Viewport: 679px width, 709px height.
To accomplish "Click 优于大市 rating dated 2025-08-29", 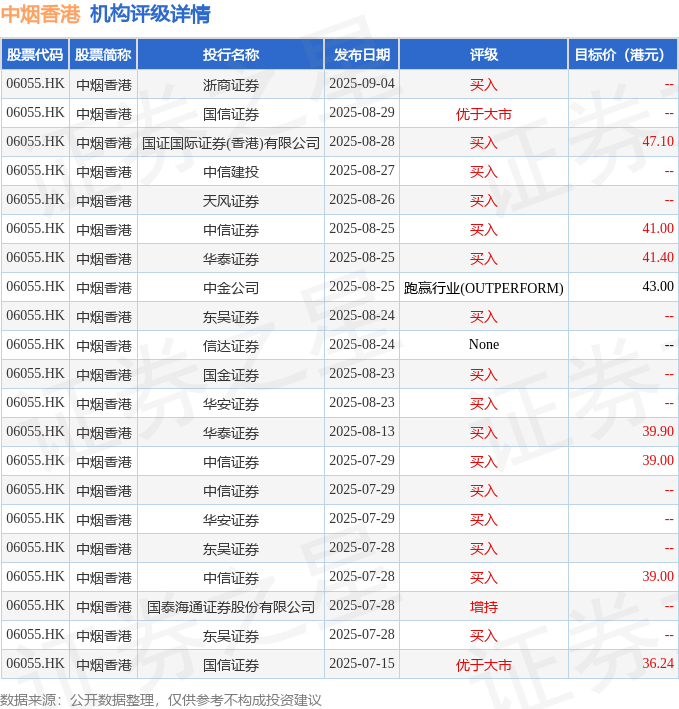I will 483,113.
